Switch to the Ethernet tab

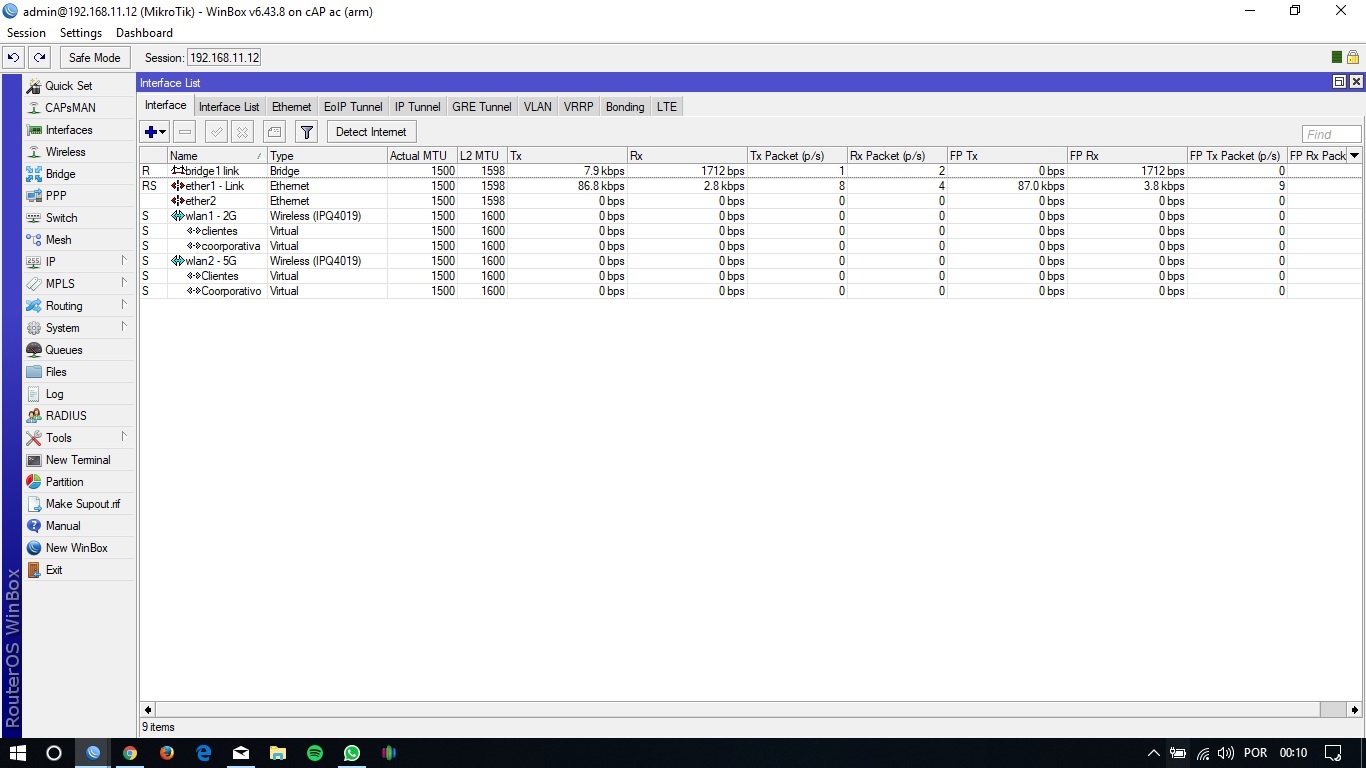click(292, 107)
